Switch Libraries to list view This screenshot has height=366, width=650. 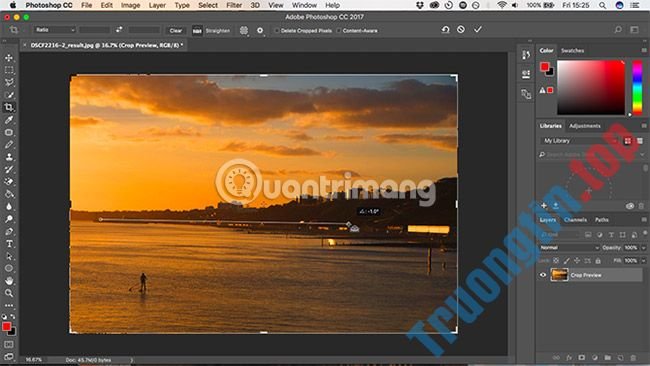(640, 141)
